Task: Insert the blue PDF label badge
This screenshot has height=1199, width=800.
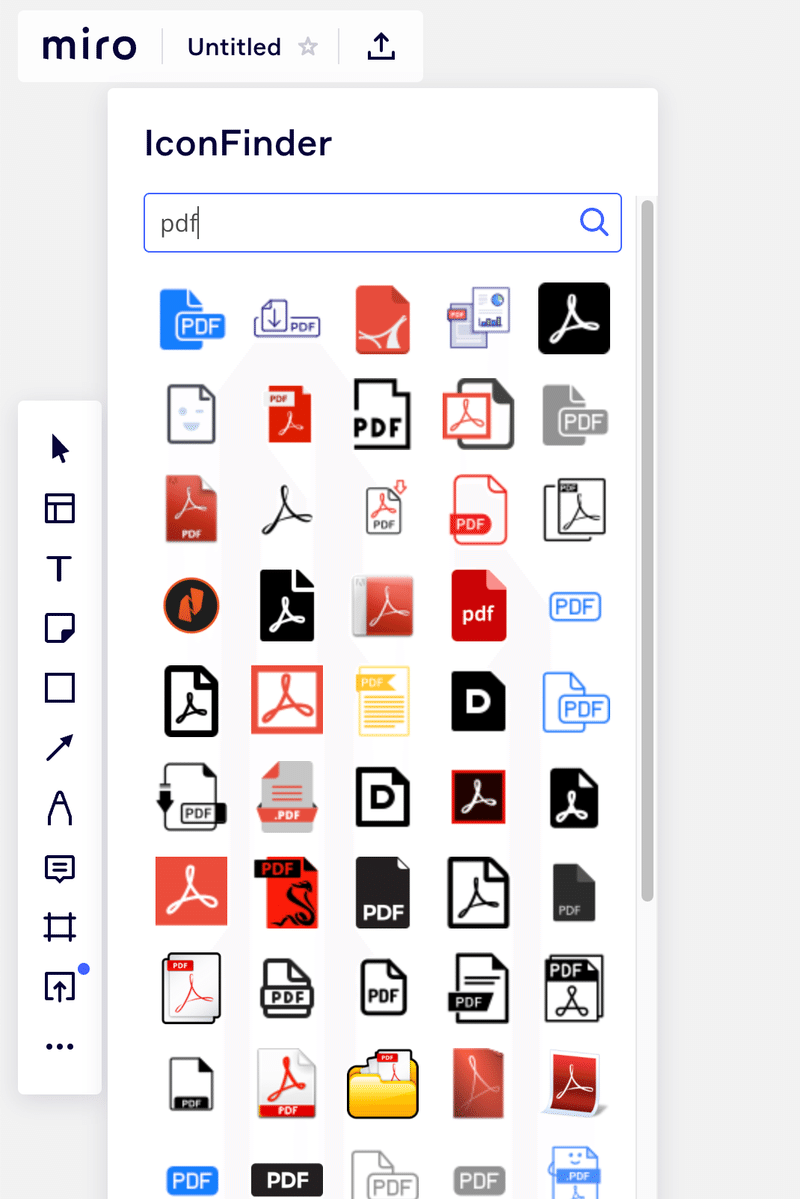Action: pos(191,1181)
